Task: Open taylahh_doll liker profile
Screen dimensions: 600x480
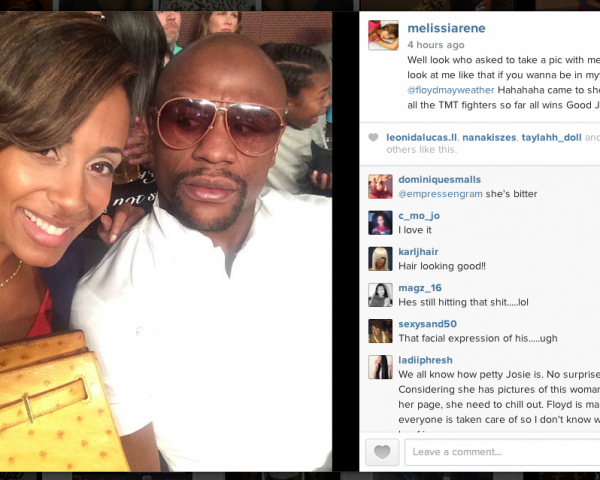Action: pyautogui.click(x=551, y=137)
